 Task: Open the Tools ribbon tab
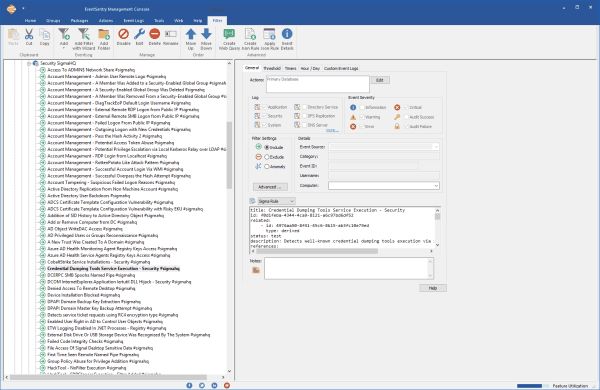point(159,21)
